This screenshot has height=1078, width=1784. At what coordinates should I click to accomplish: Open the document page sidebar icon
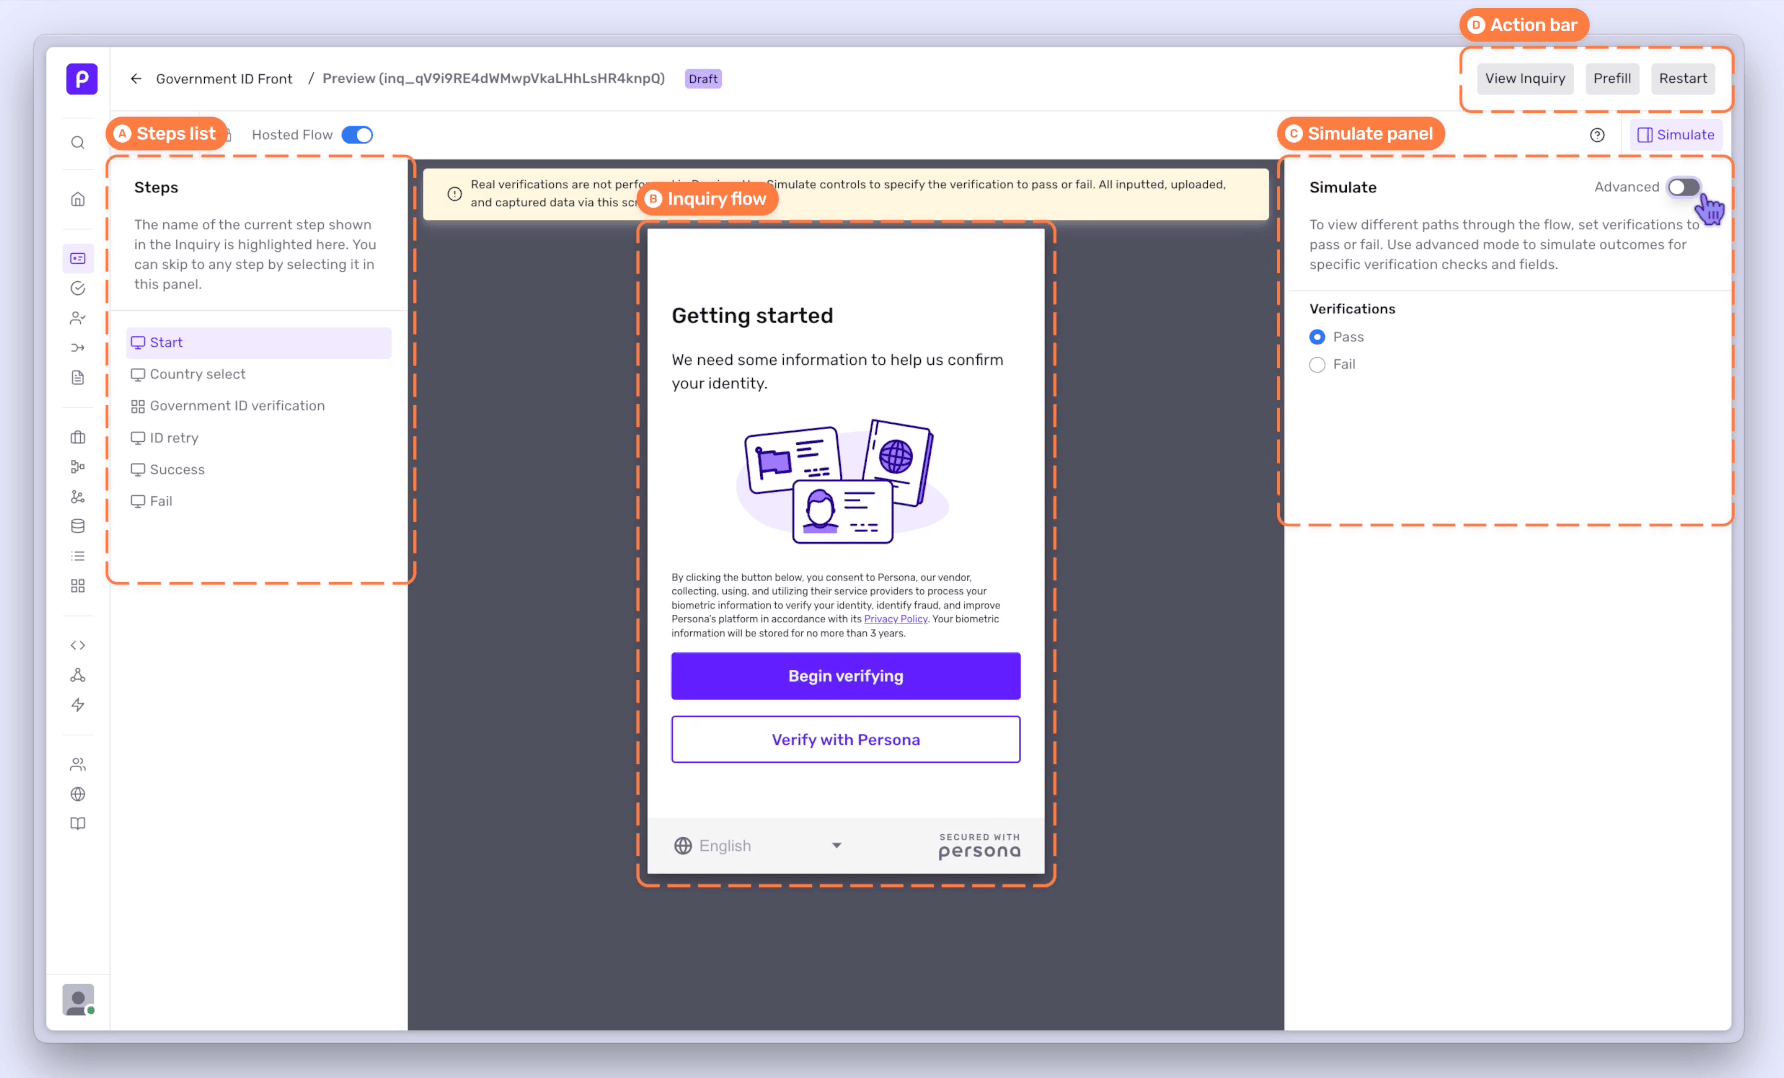(x=78, y=378)
